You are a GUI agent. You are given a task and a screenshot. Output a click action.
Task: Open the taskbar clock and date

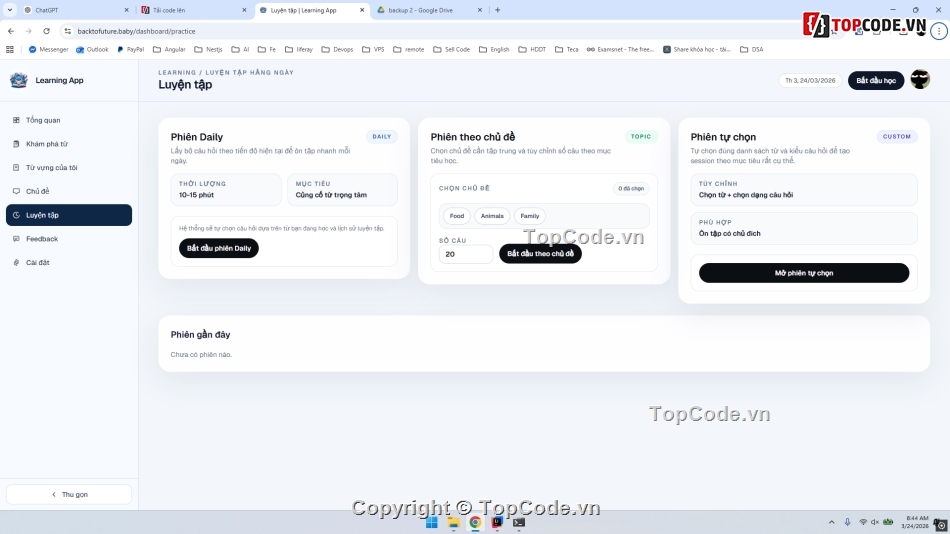coord(915,522)
